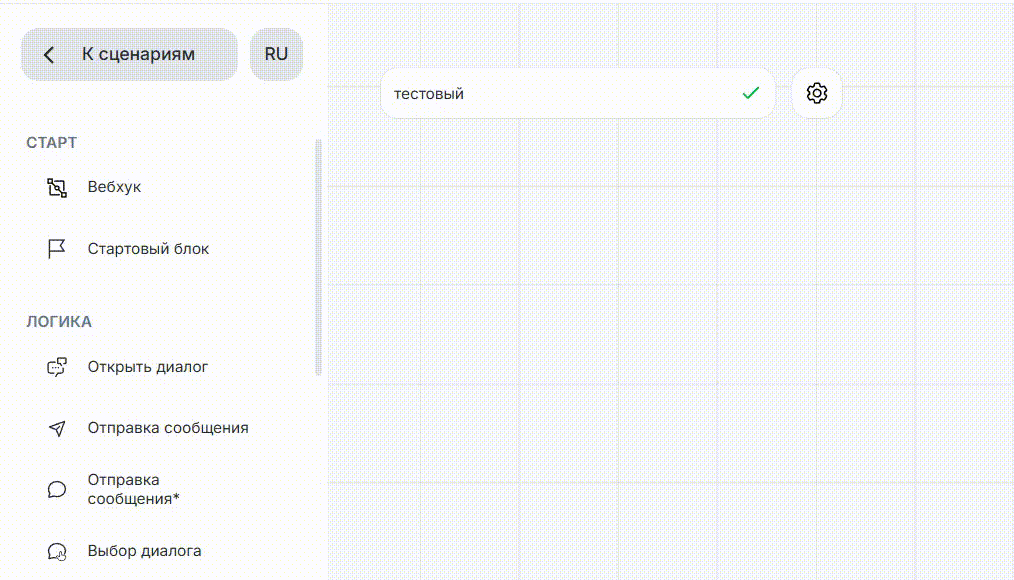Click the Выбор диалога icon
Screen dimensions: 1014x580
tap(57, 551)
